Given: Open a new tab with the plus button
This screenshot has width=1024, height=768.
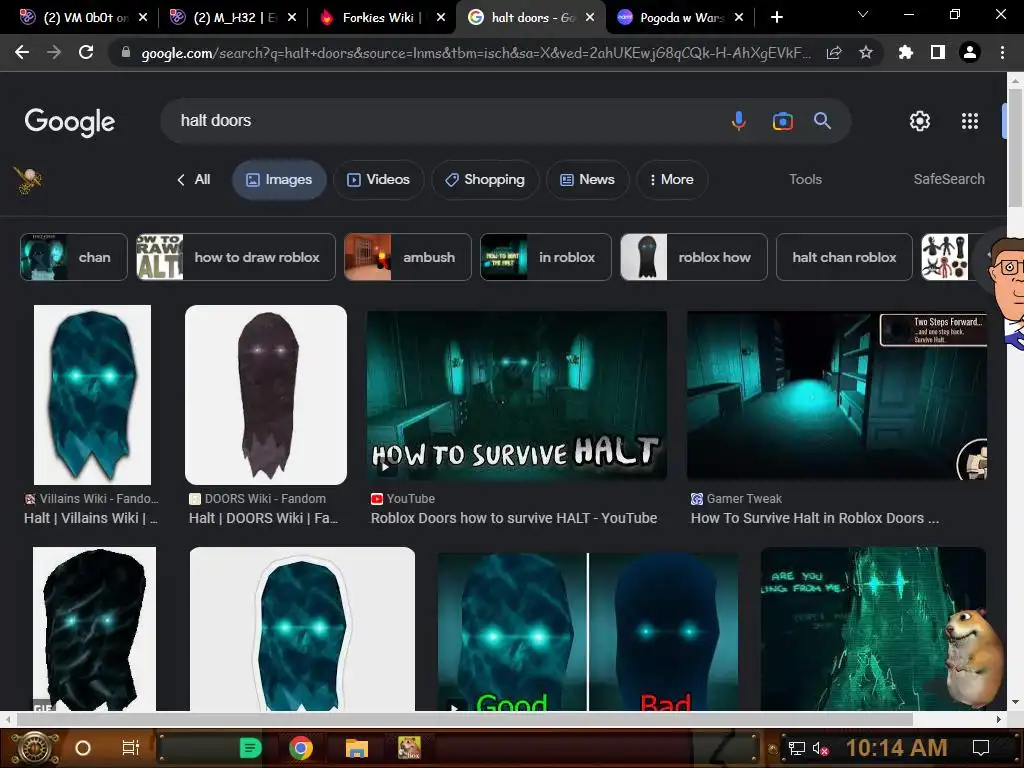Looking at the screenshot, I should tap(776, 18).
